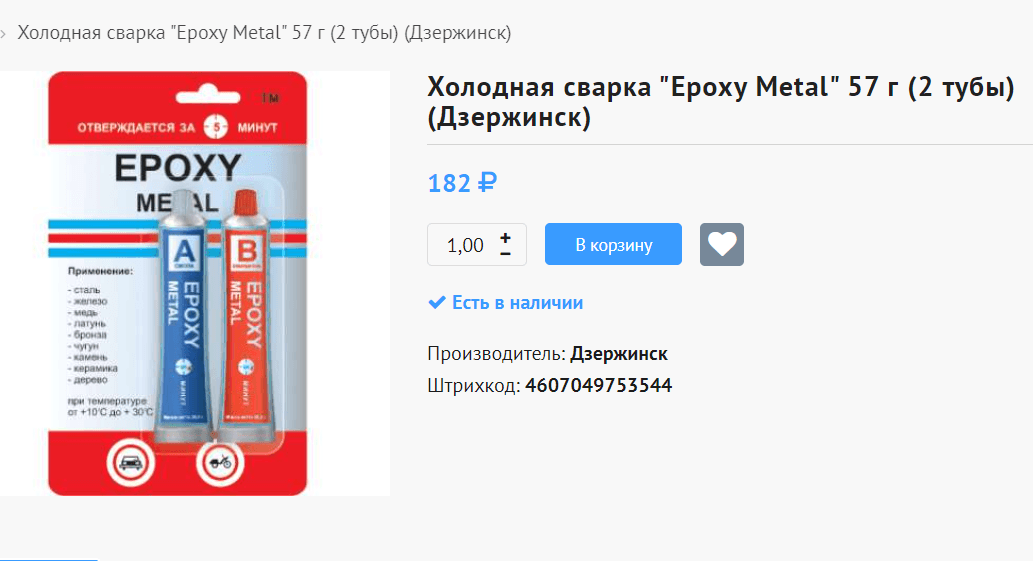Click the 5-minute timer icon on packaging
This screenshot has height=561, width=1033.
point(215,126)
